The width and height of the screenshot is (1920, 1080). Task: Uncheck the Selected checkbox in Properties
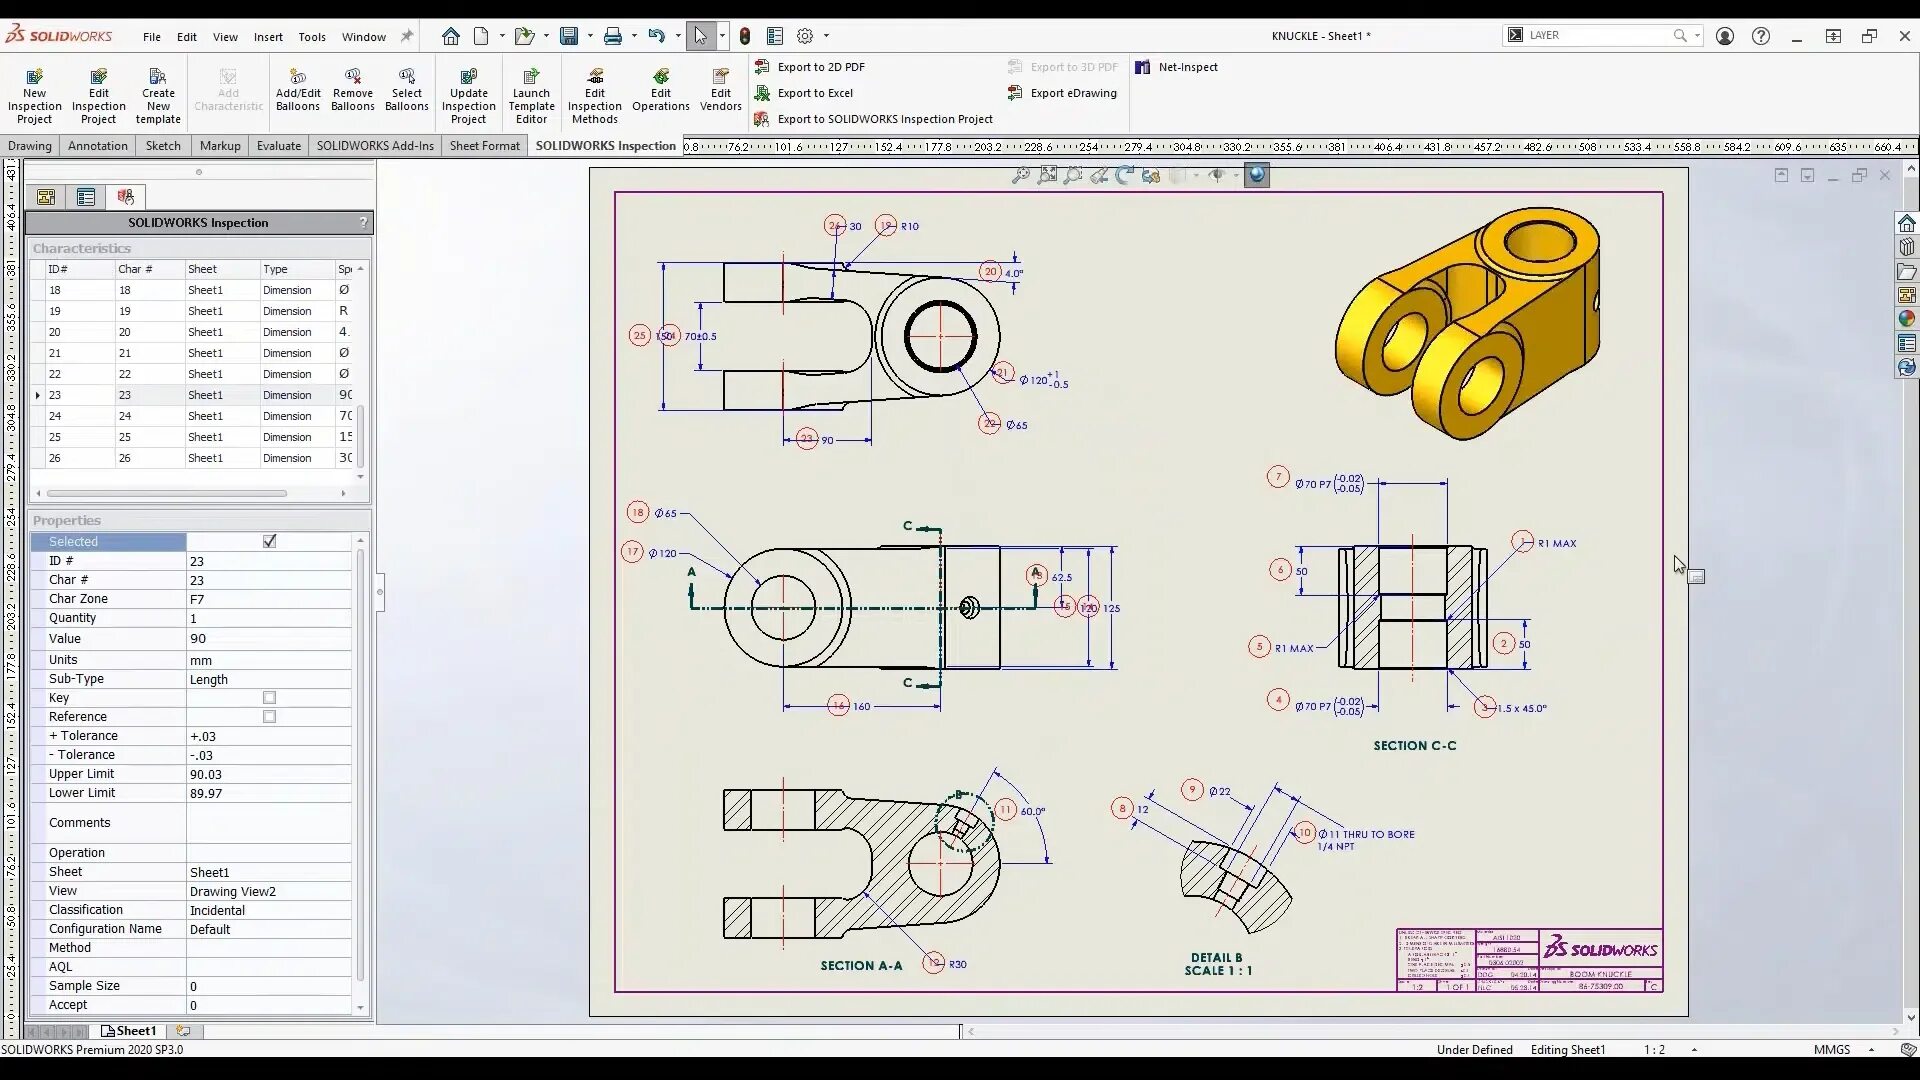pyautogui.click(x=269, y=541)
